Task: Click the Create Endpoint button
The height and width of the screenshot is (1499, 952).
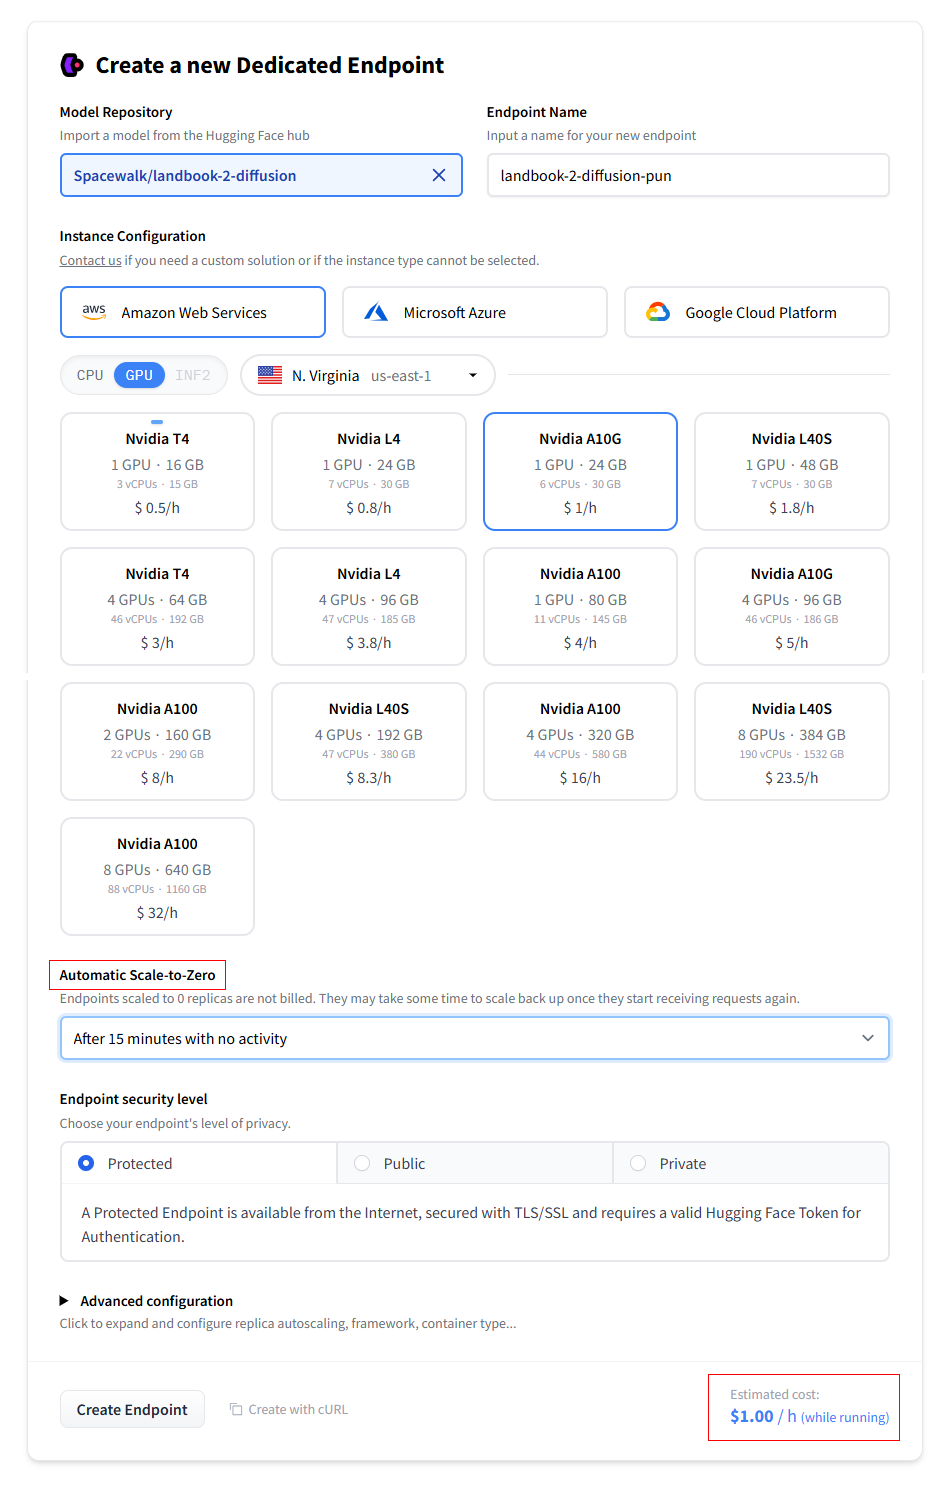Action: coord(132,1410)
